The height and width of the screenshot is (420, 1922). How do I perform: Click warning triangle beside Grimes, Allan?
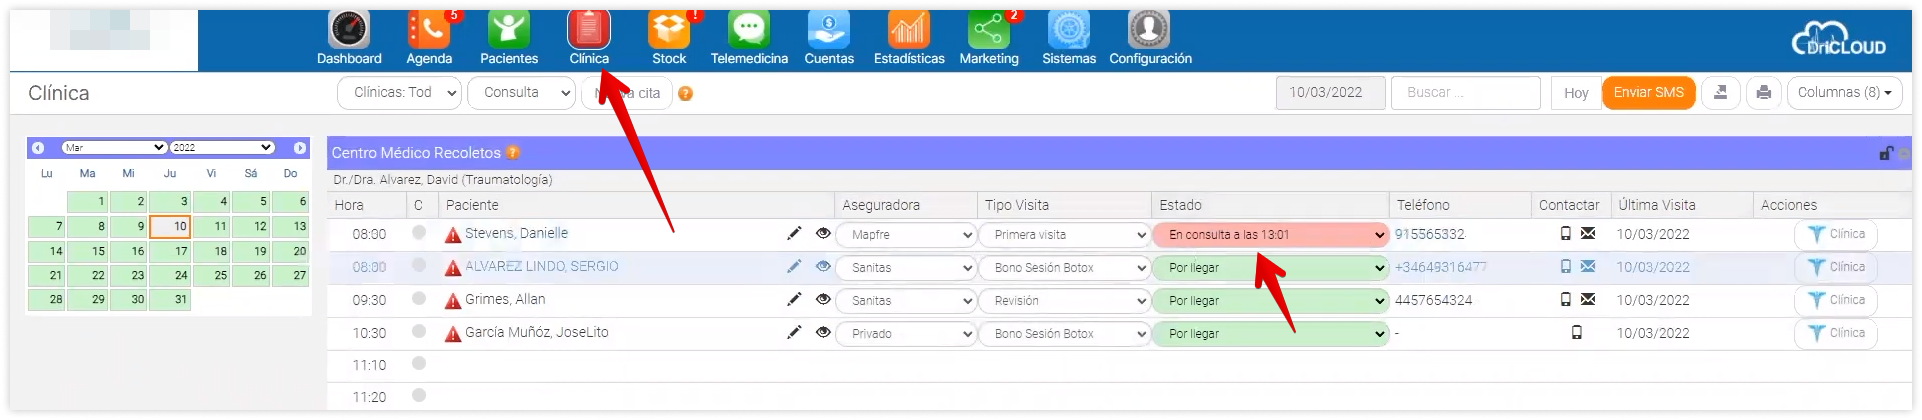pos(453,301)
